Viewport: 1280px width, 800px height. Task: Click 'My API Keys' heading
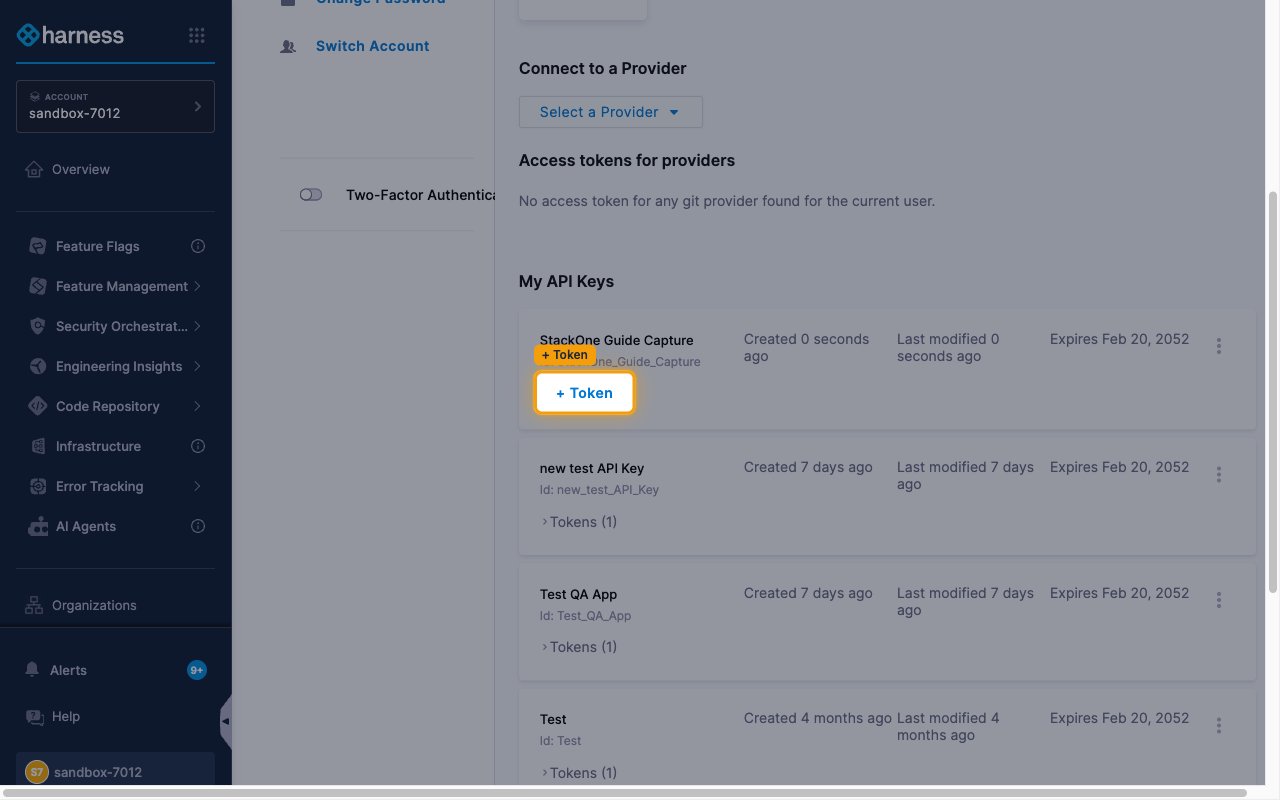tap(566, 281)
